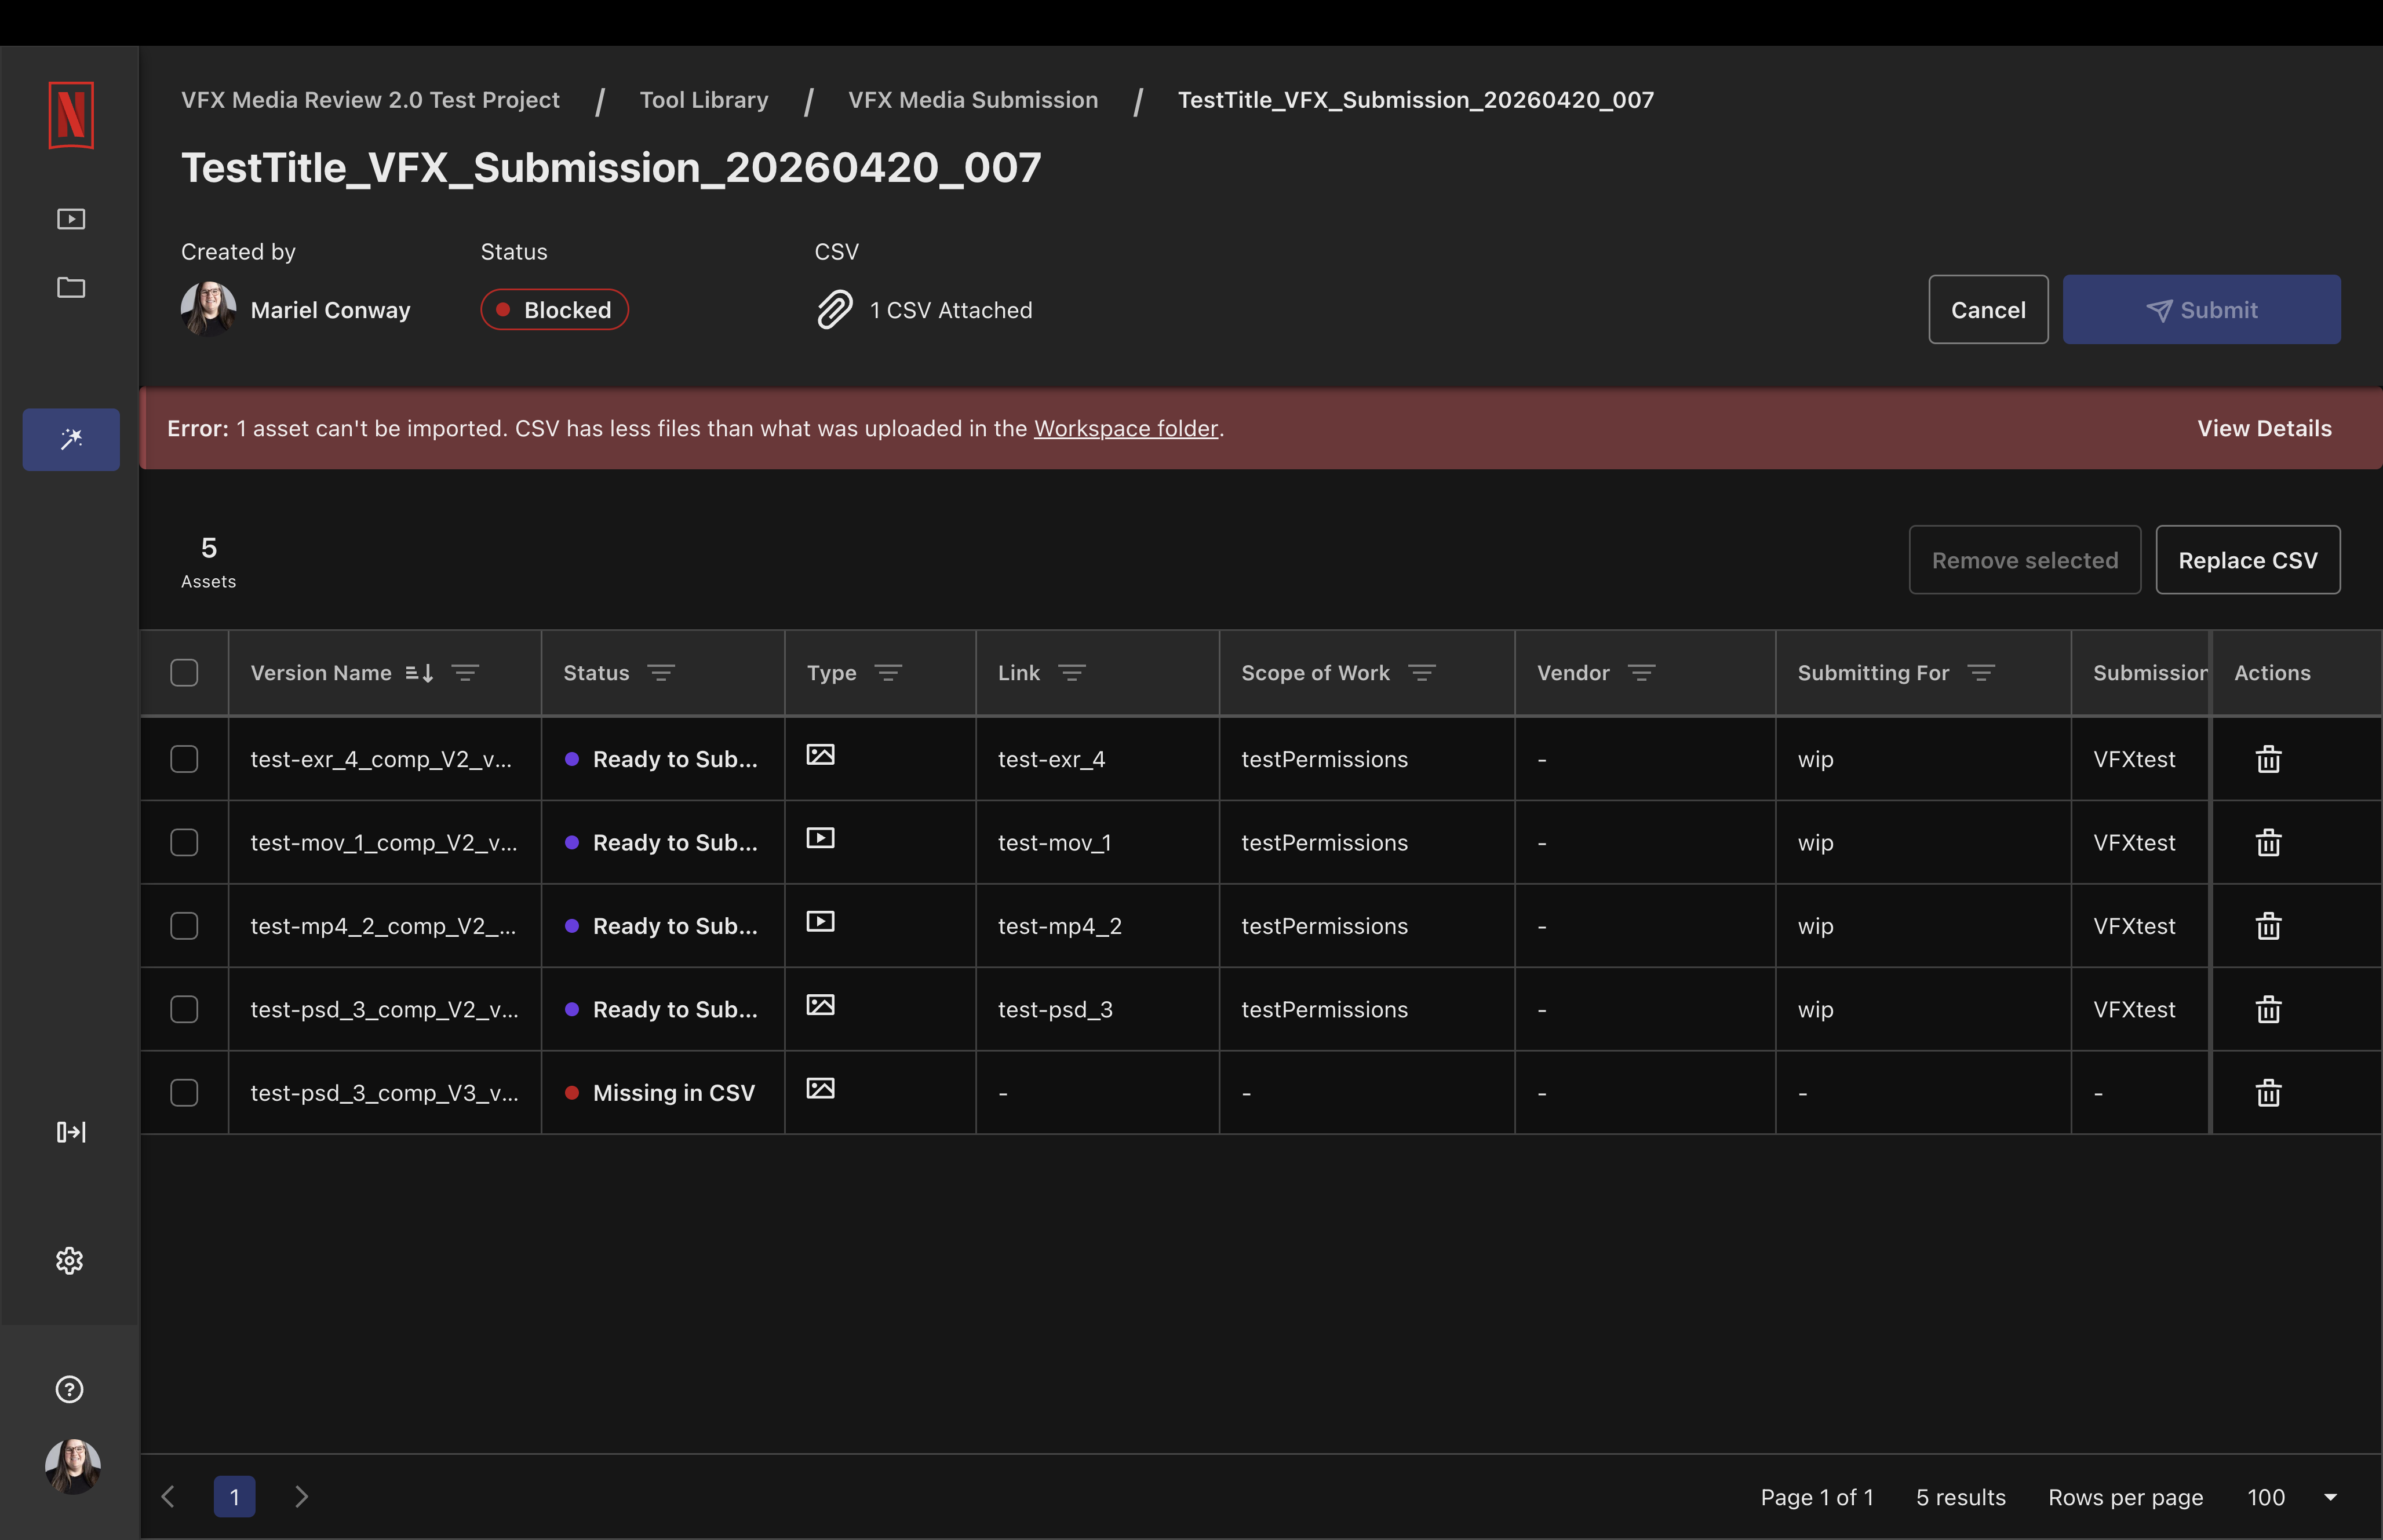
Task: Check the test-mov_1_comp_V2 row checkbox
Action: pyautogui.click(x=184, y=842)
